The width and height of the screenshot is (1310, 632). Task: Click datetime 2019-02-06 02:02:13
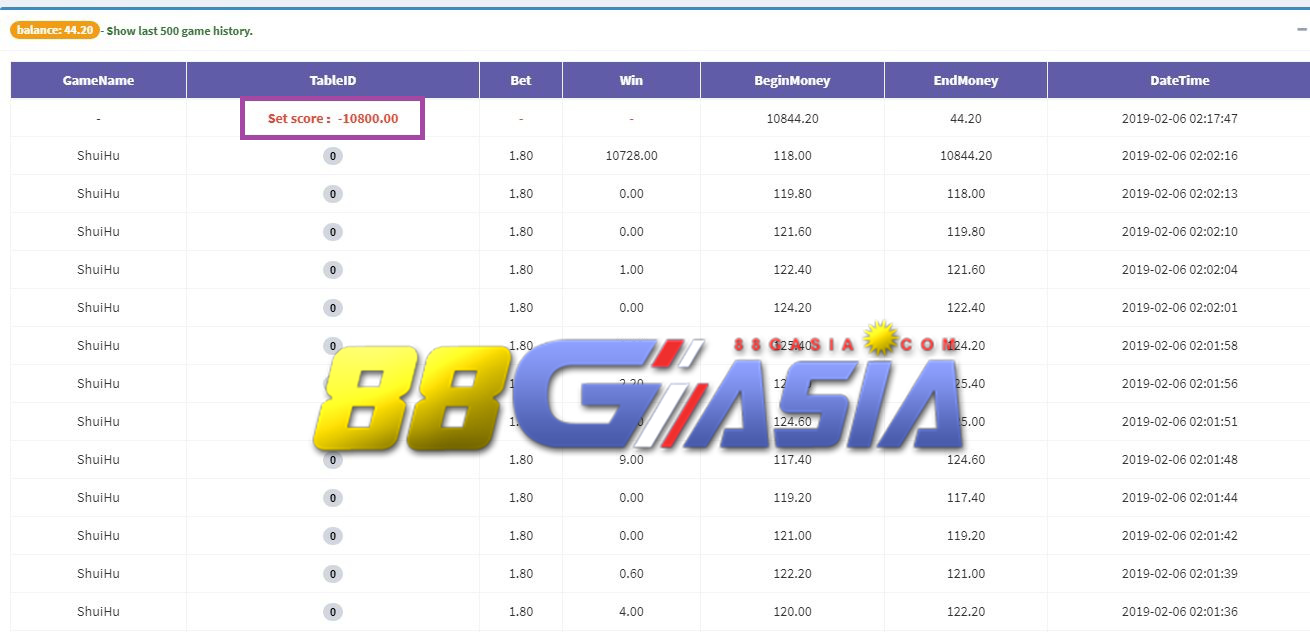[1179, 194]
